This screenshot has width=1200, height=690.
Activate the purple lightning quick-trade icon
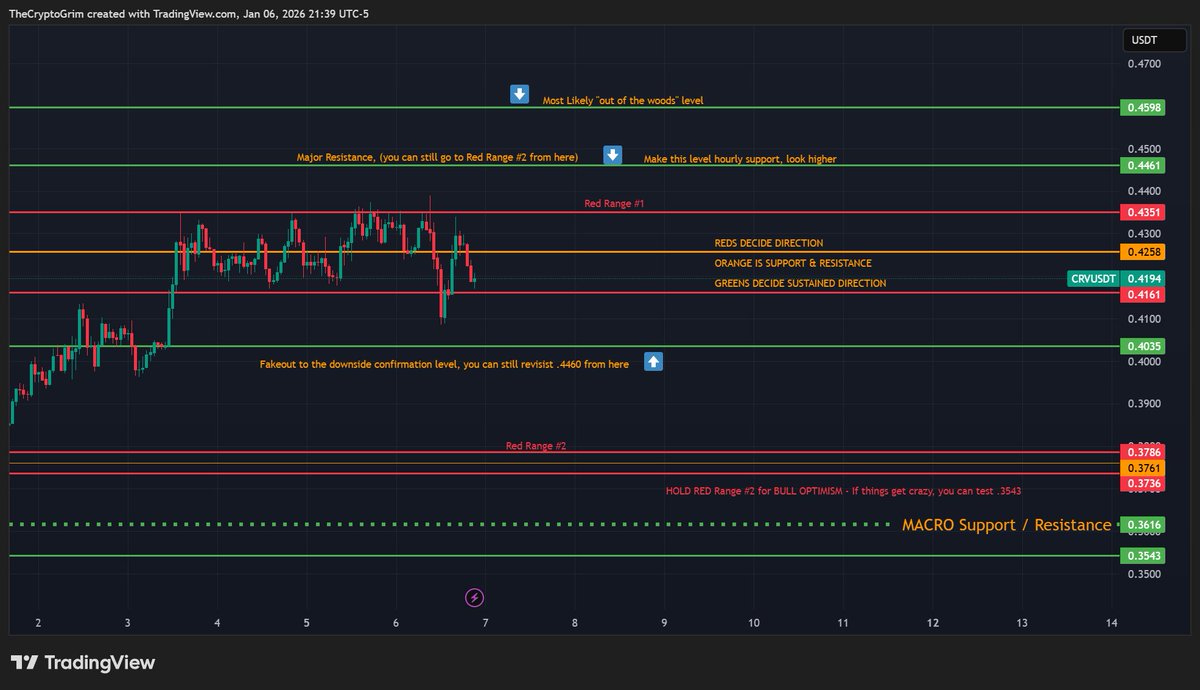[x=474, y=597]
